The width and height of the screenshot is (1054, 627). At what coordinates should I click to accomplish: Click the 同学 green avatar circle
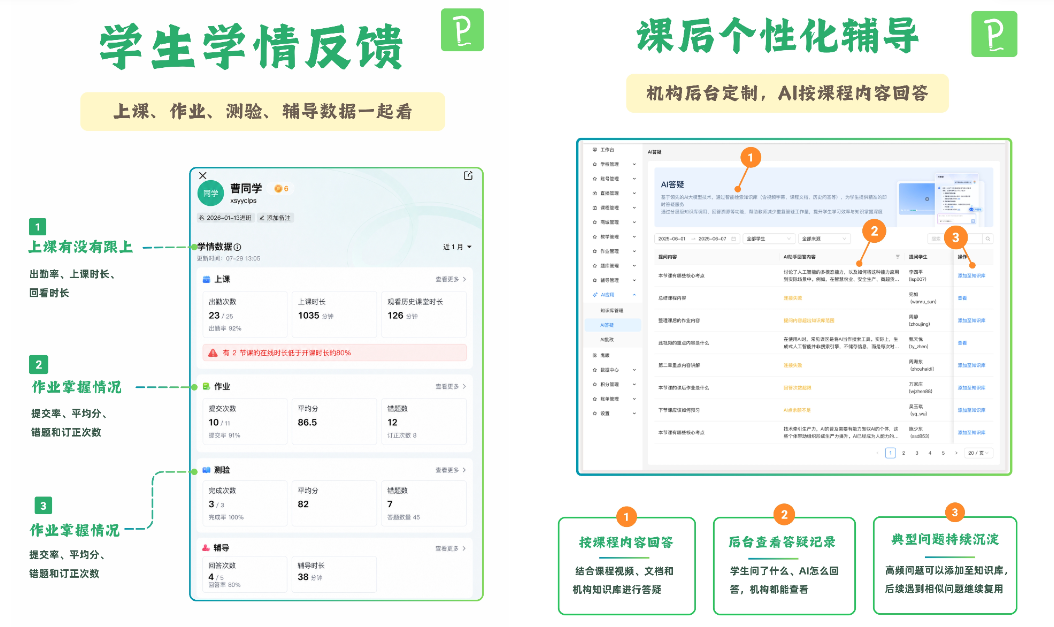[x=210, y=194]
